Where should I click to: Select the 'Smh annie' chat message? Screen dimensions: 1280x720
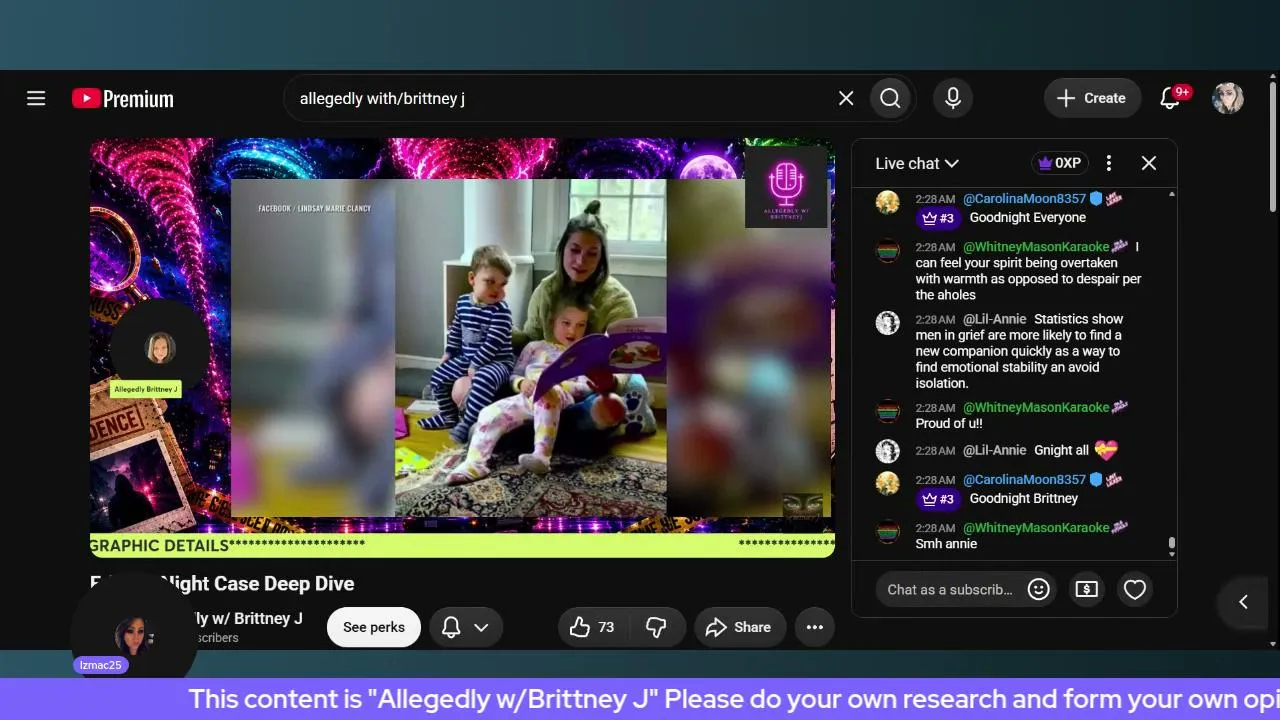point(946,544)
